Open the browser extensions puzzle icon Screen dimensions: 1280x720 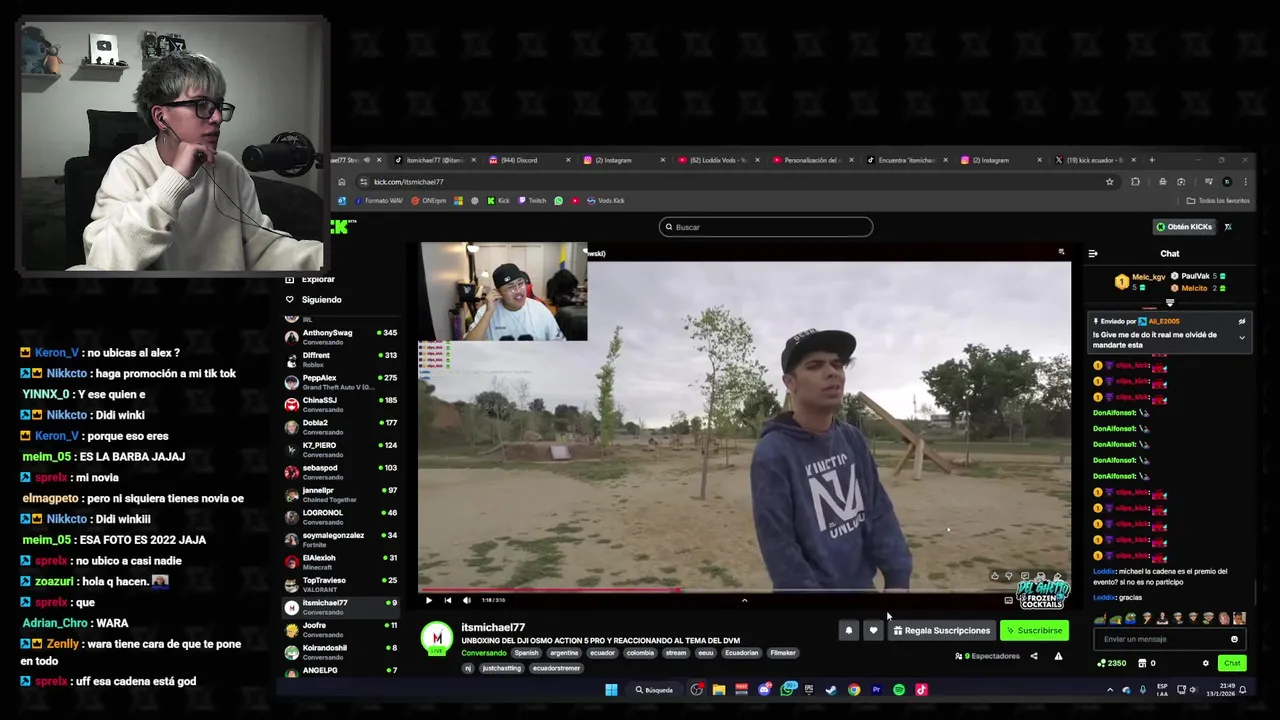click(x=1135, y=182)
